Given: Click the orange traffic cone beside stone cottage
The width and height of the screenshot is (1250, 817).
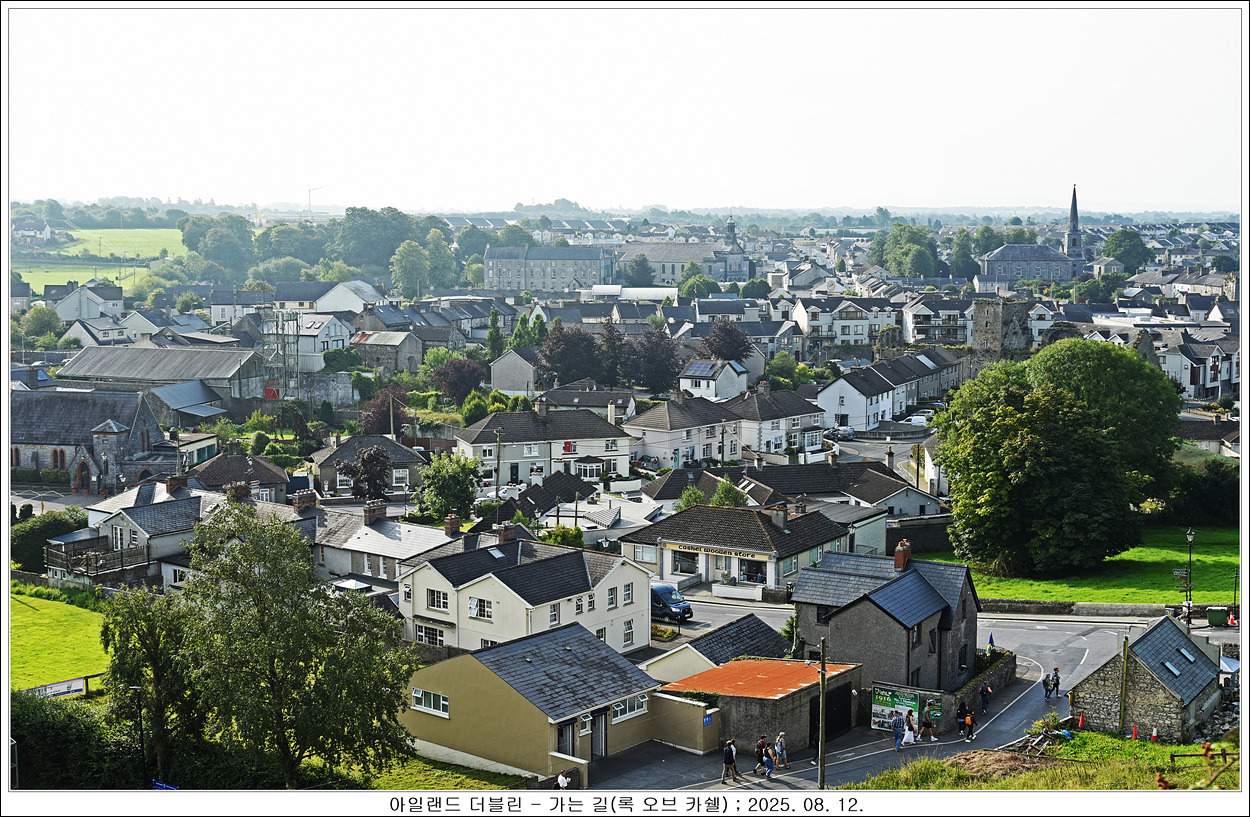Looking at the screenshot, I should [x=1134, y=731].
